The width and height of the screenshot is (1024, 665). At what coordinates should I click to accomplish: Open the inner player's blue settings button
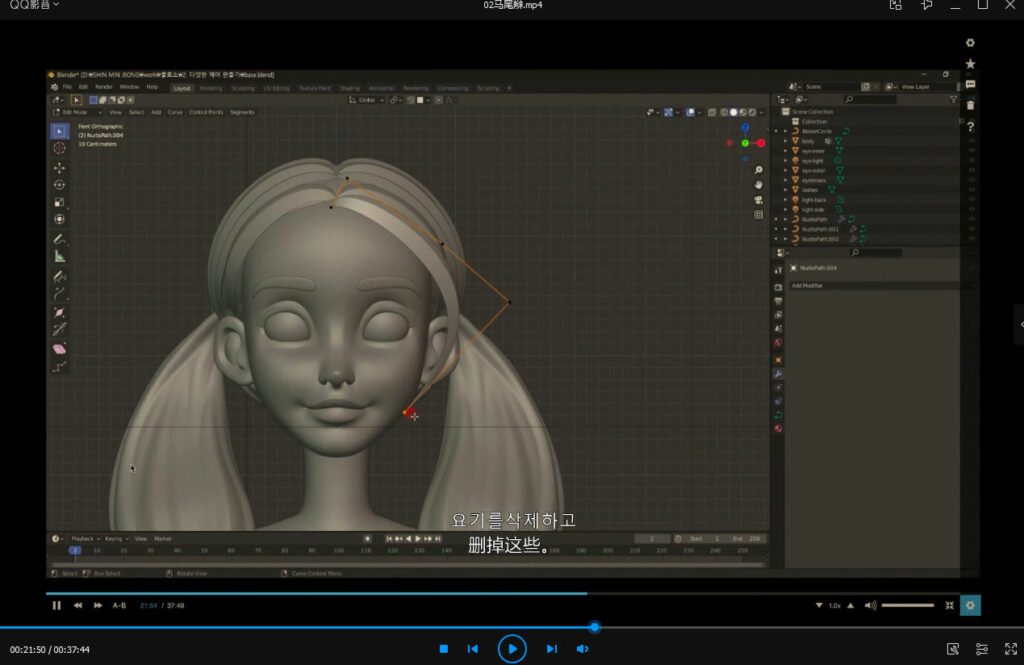(970, 606)
